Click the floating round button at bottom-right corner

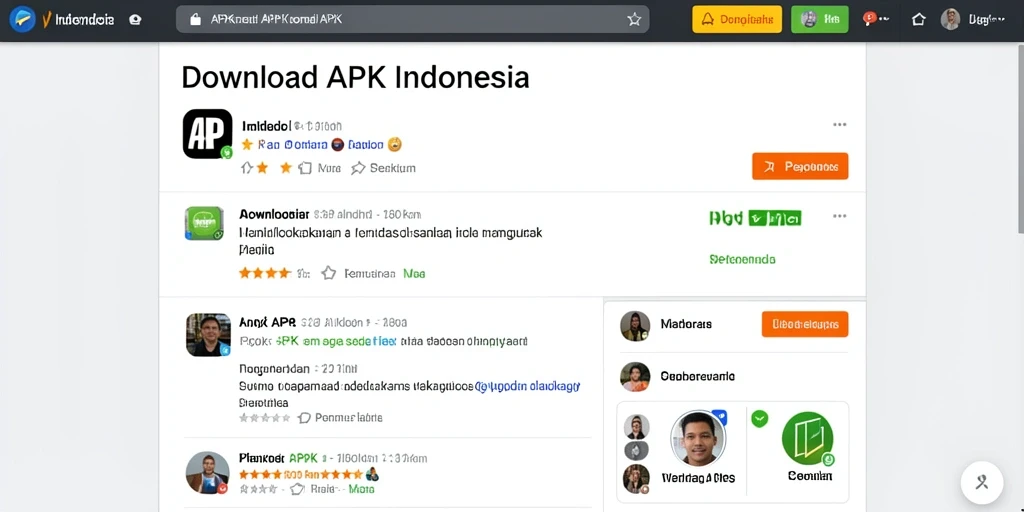[982, 483]
